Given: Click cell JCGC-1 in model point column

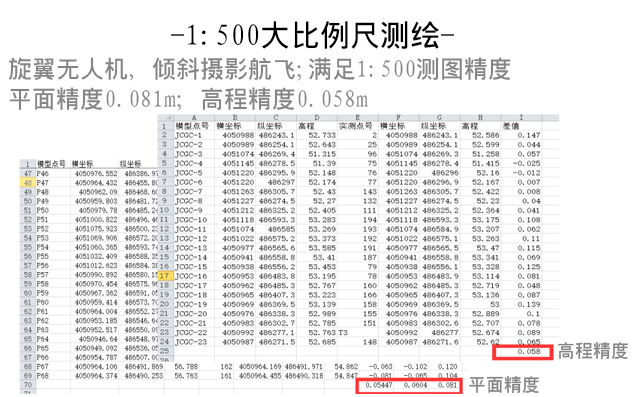Looking at the screenshot, I should [194, 135].
